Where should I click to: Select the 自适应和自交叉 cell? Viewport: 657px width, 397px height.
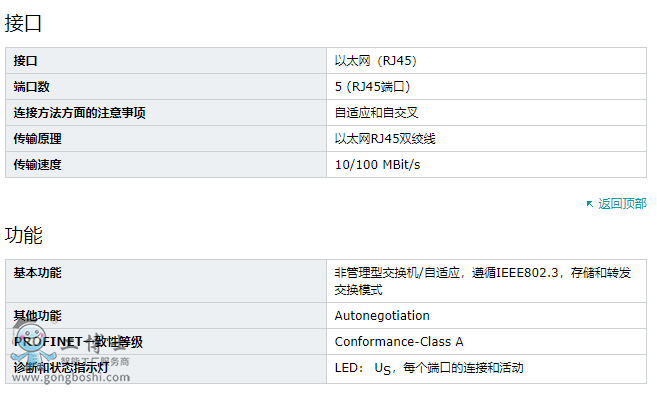pyautogui.click(x=486, y=113)
